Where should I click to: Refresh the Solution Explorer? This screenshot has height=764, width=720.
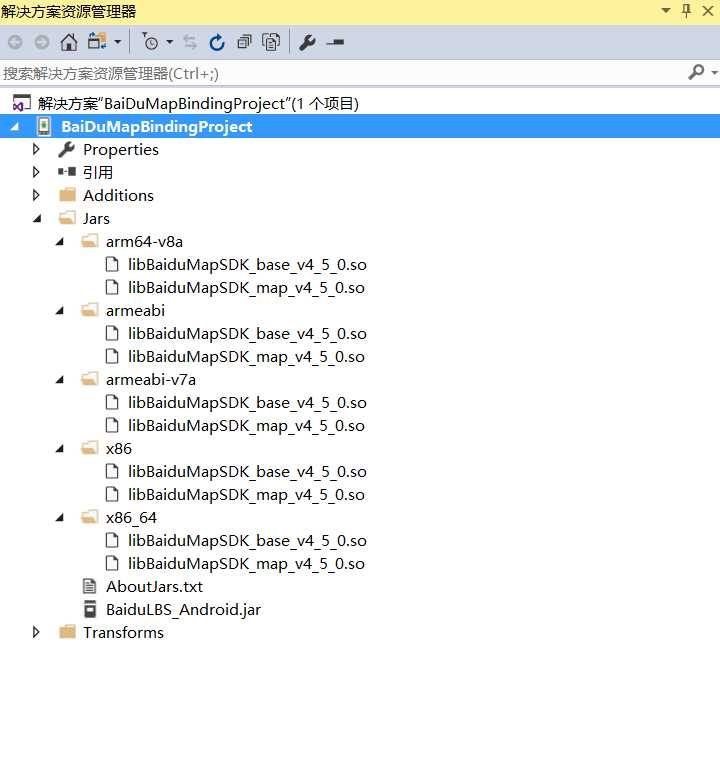coord(217,42)
